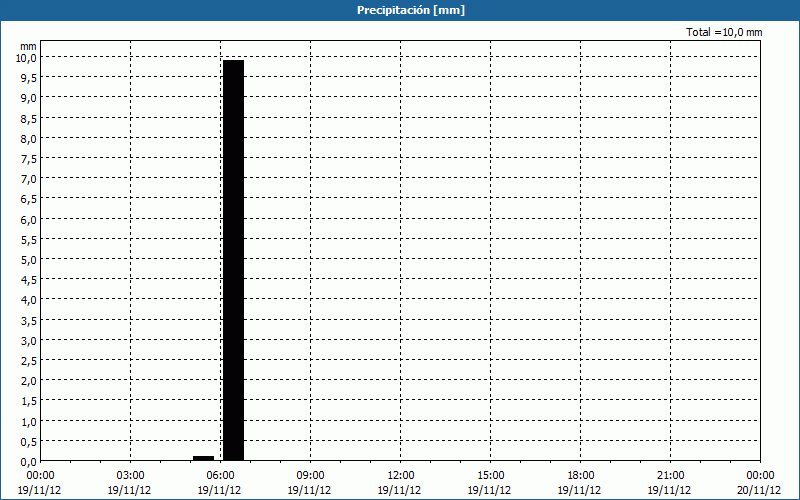The height and width of the screenshot is (500, 800).
Task: Click the '9,5' y-axis label
Action: [x=29, y=78]
